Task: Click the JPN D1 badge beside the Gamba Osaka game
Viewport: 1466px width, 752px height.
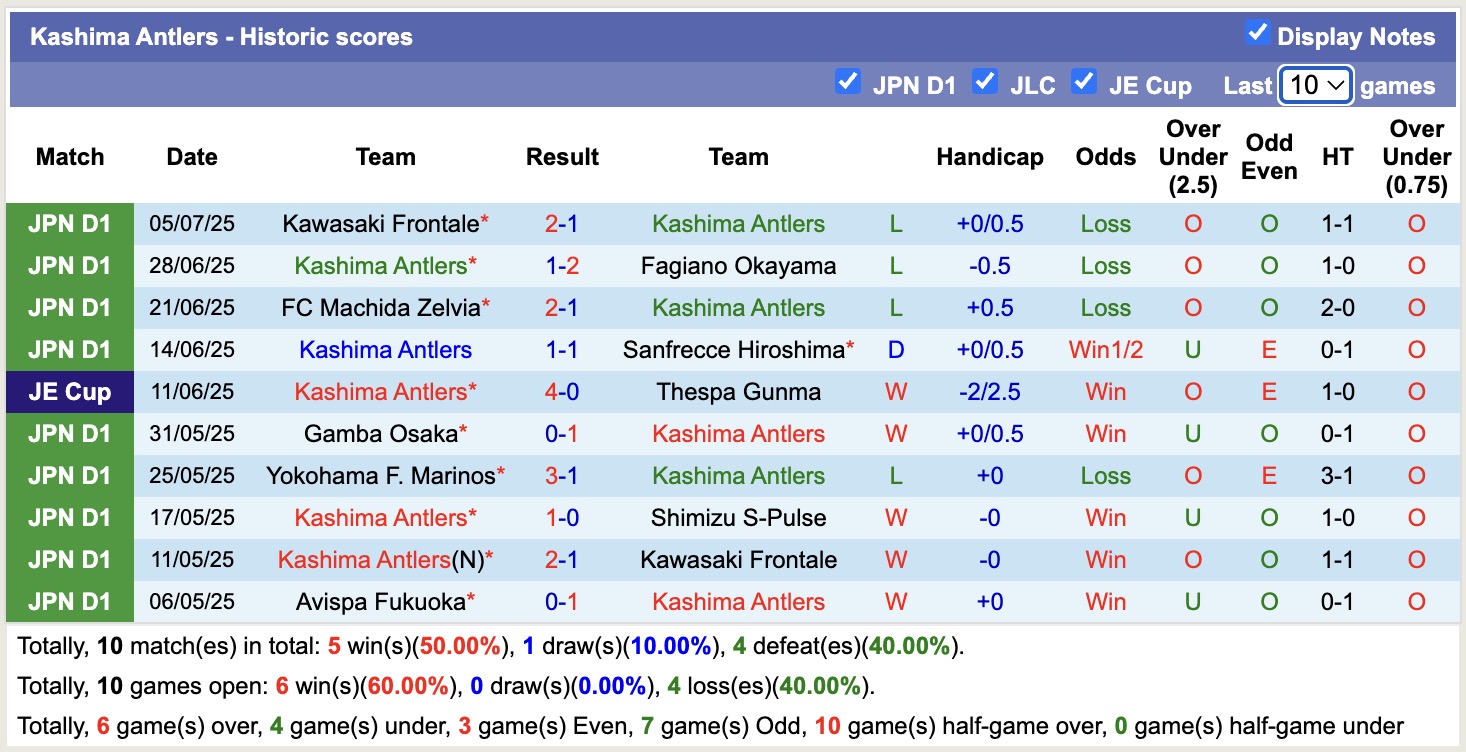Action: click(69, 433)
